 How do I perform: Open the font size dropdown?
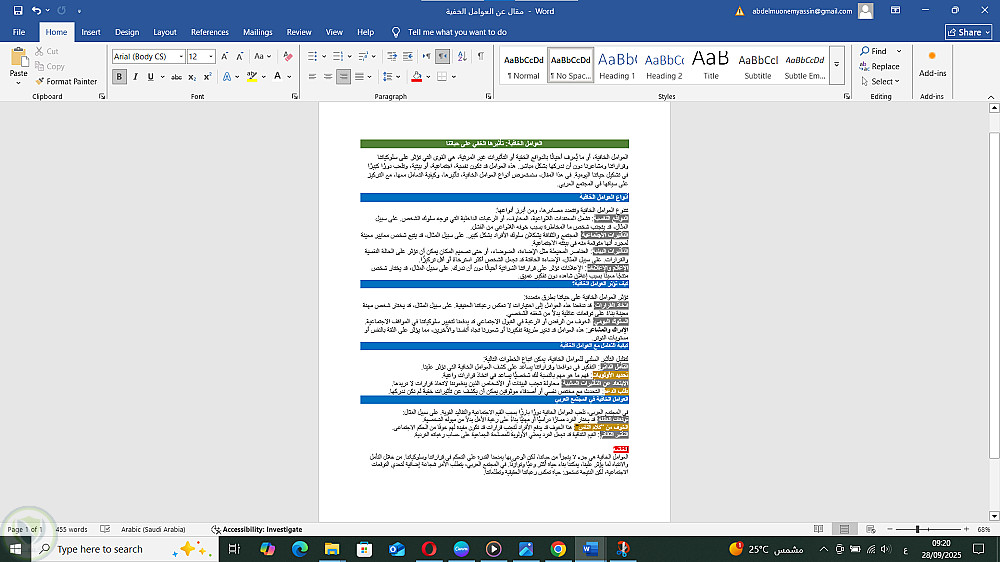click(211, 57)
